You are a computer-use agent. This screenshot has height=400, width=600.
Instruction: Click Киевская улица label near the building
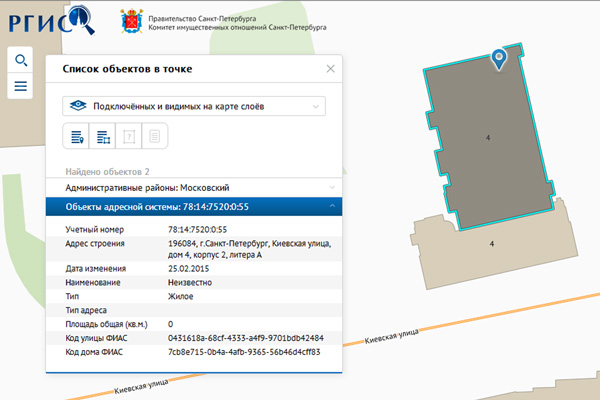391,336
